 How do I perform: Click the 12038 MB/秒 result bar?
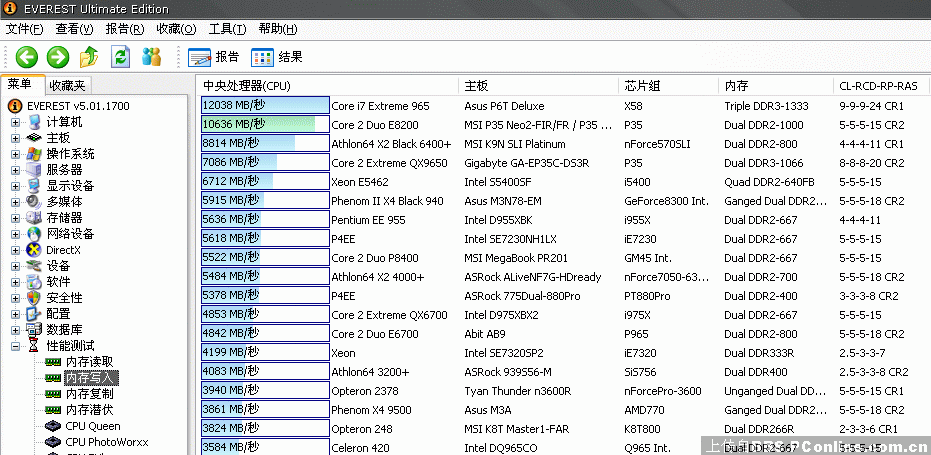coord(265,106)
